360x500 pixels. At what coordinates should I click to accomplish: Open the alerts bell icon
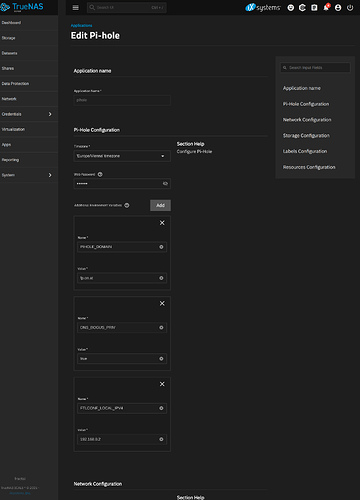(x=326, y=7)
